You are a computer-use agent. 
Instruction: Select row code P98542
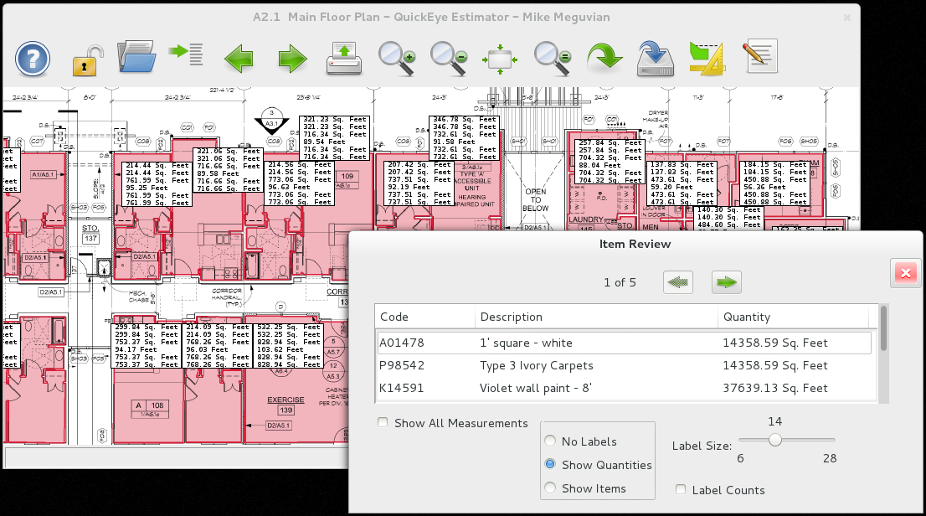click(402, 365)
